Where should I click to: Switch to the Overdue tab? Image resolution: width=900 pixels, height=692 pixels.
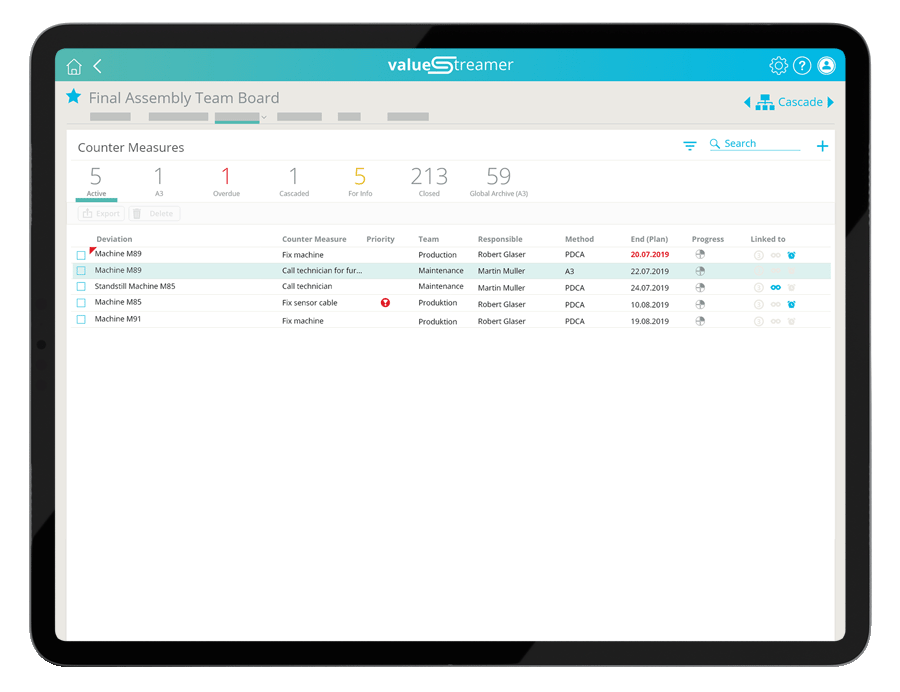point(225,180)
